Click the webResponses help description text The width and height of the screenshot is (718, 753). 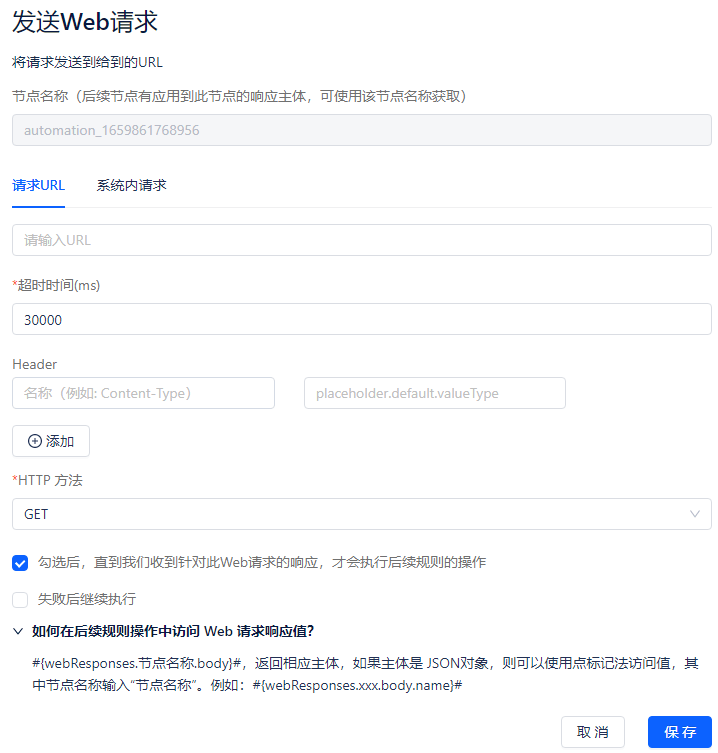click(365, 674)
